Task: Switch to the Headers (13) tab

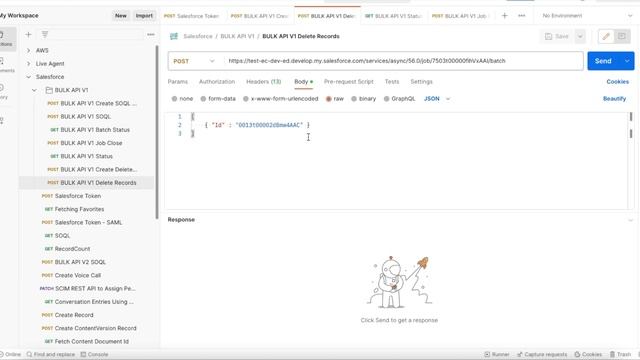Action: 264,82
